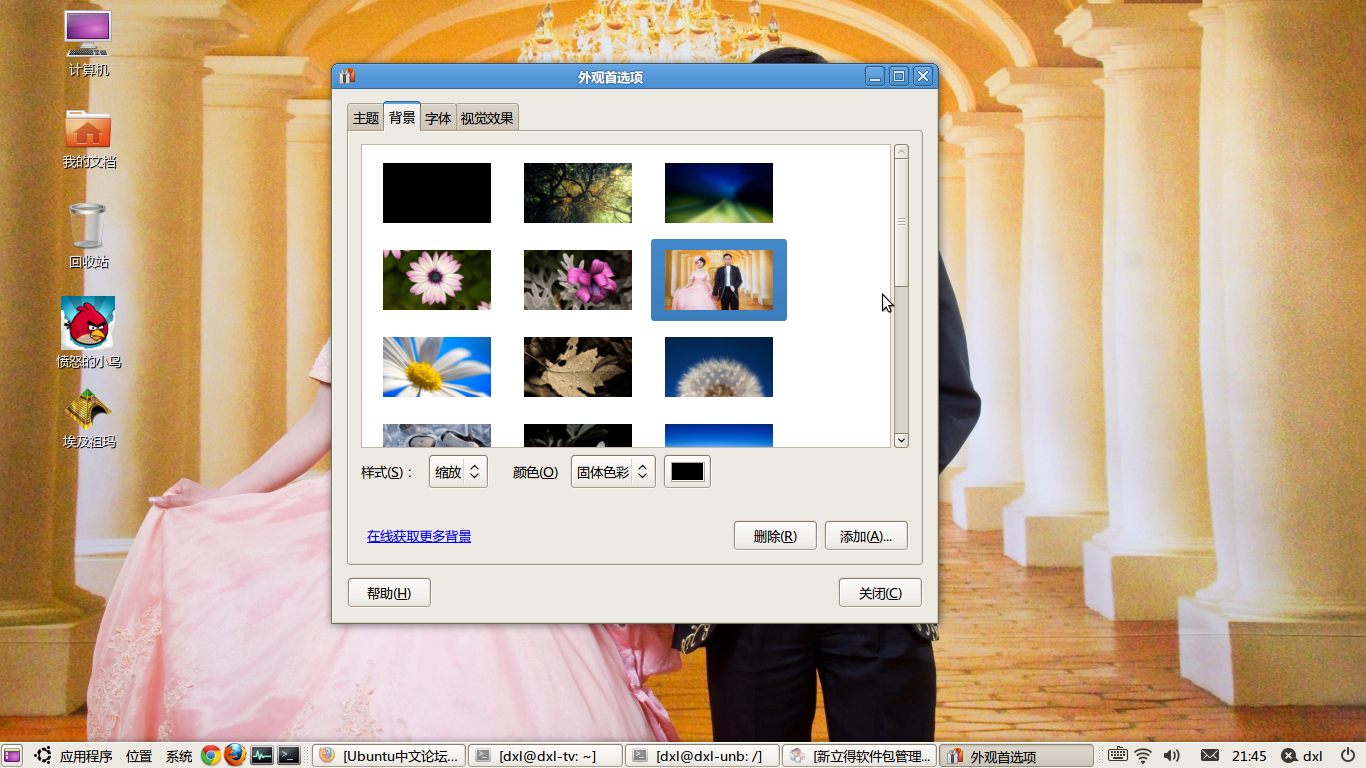The image size is (1366, 768).
Task: Open the 样式 缩放 dropdown
Action: coord(458,472)
